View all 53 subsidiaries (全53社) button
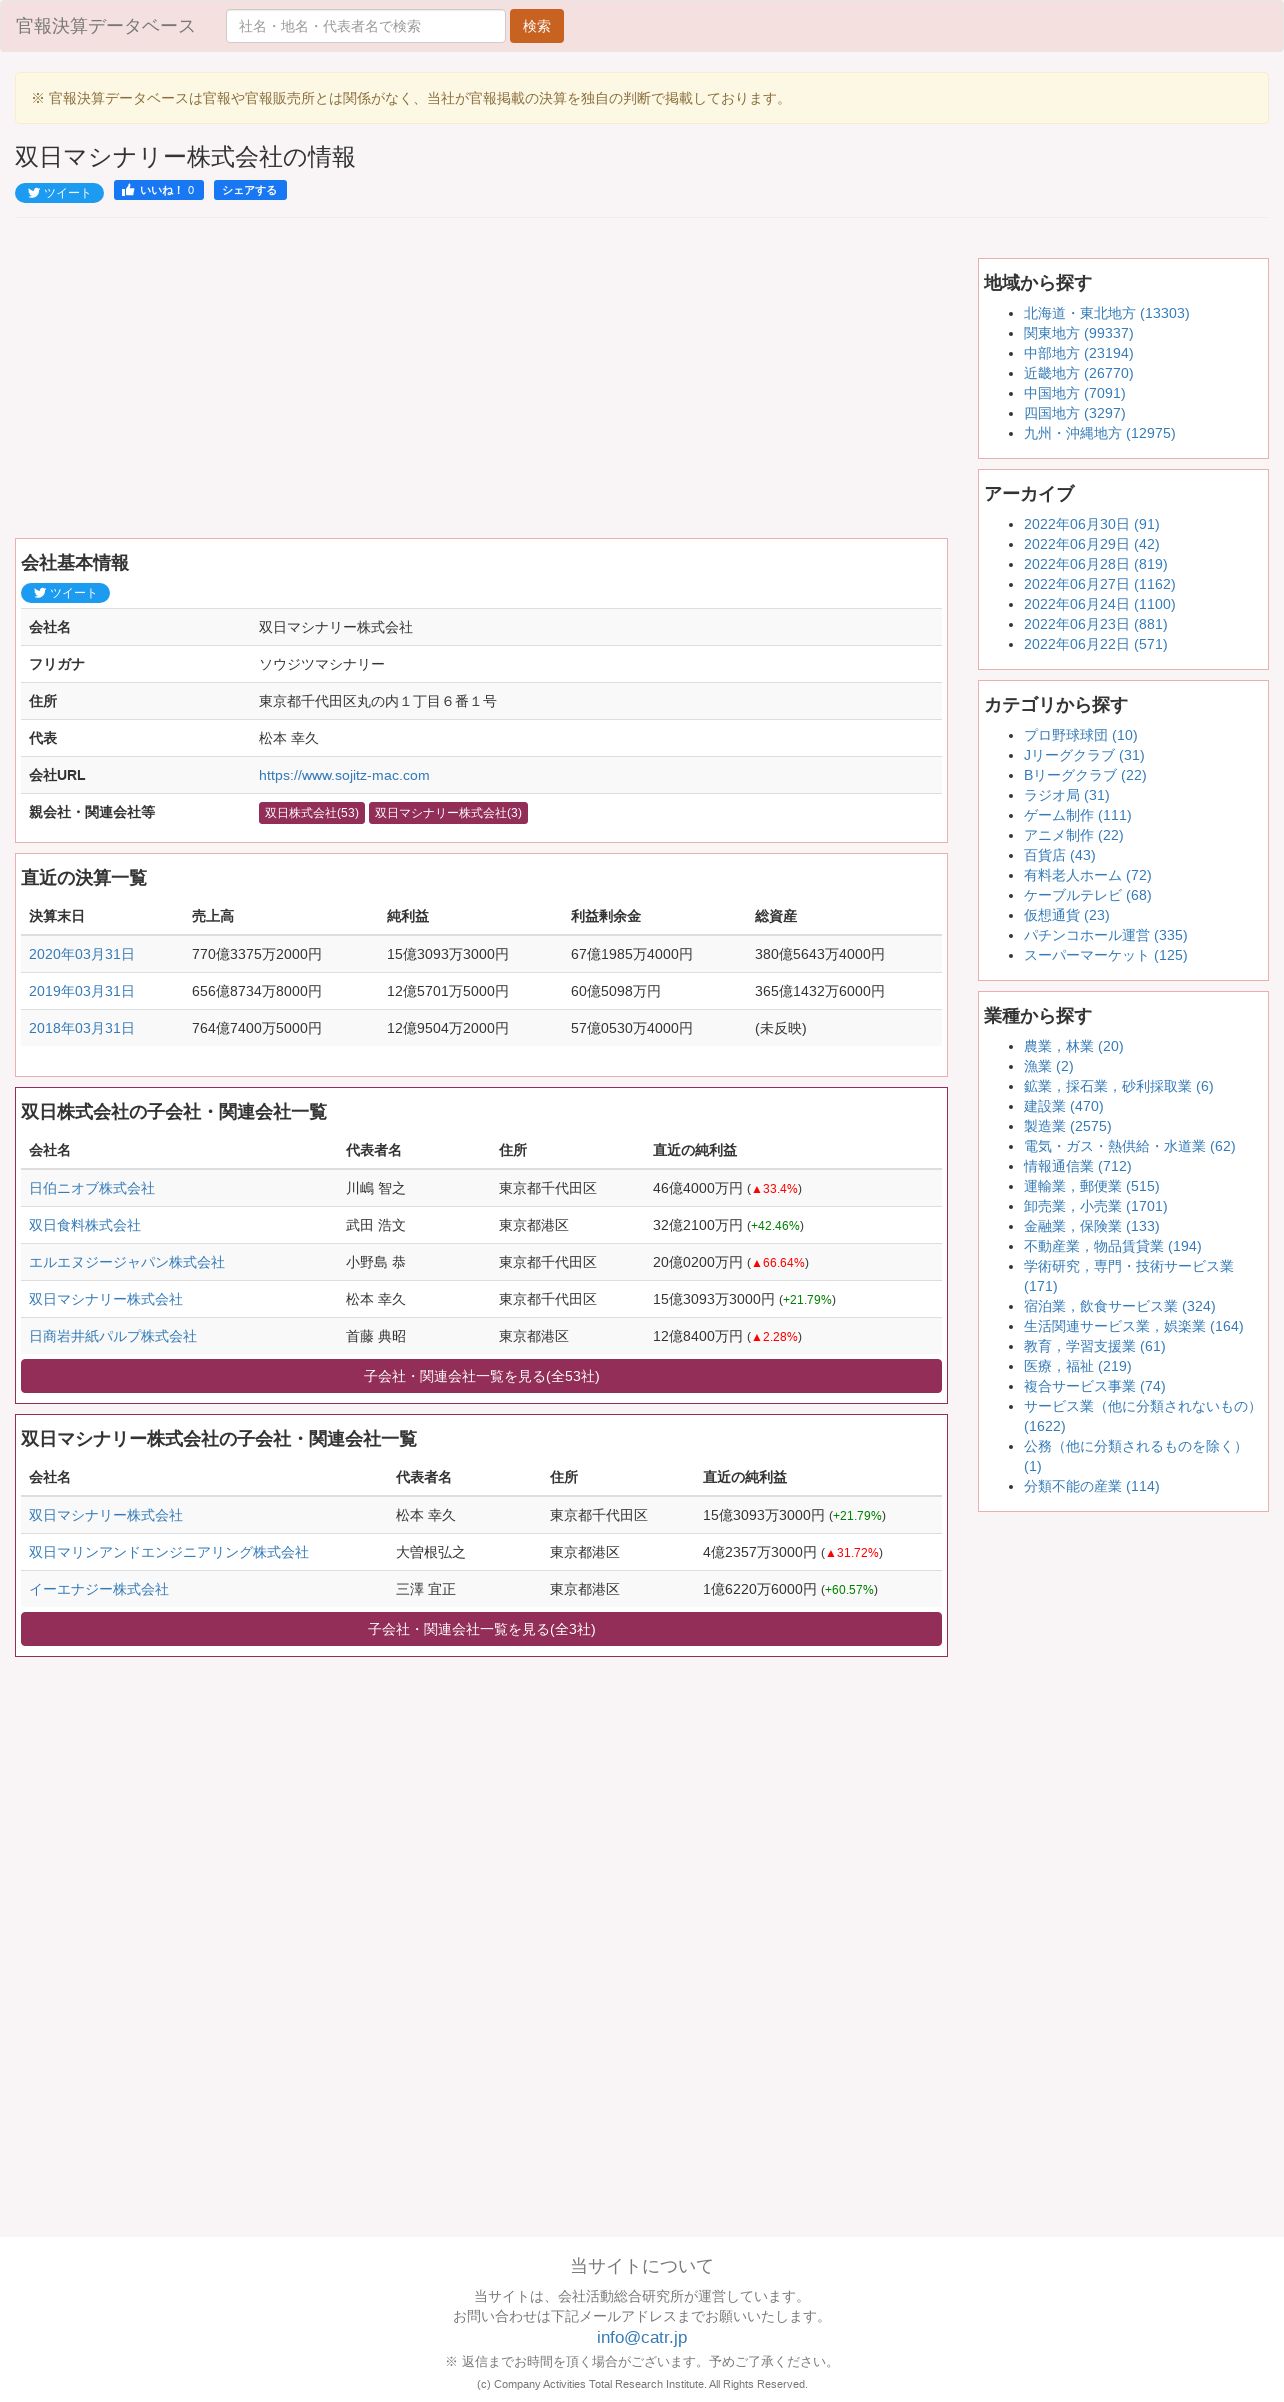 pyautogui.click(x=481, y=1376)
